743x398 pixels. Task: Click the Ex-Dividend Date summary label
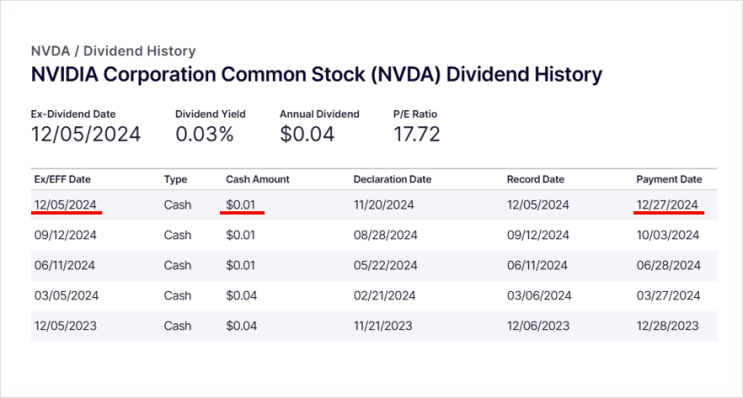click(73, 114)
